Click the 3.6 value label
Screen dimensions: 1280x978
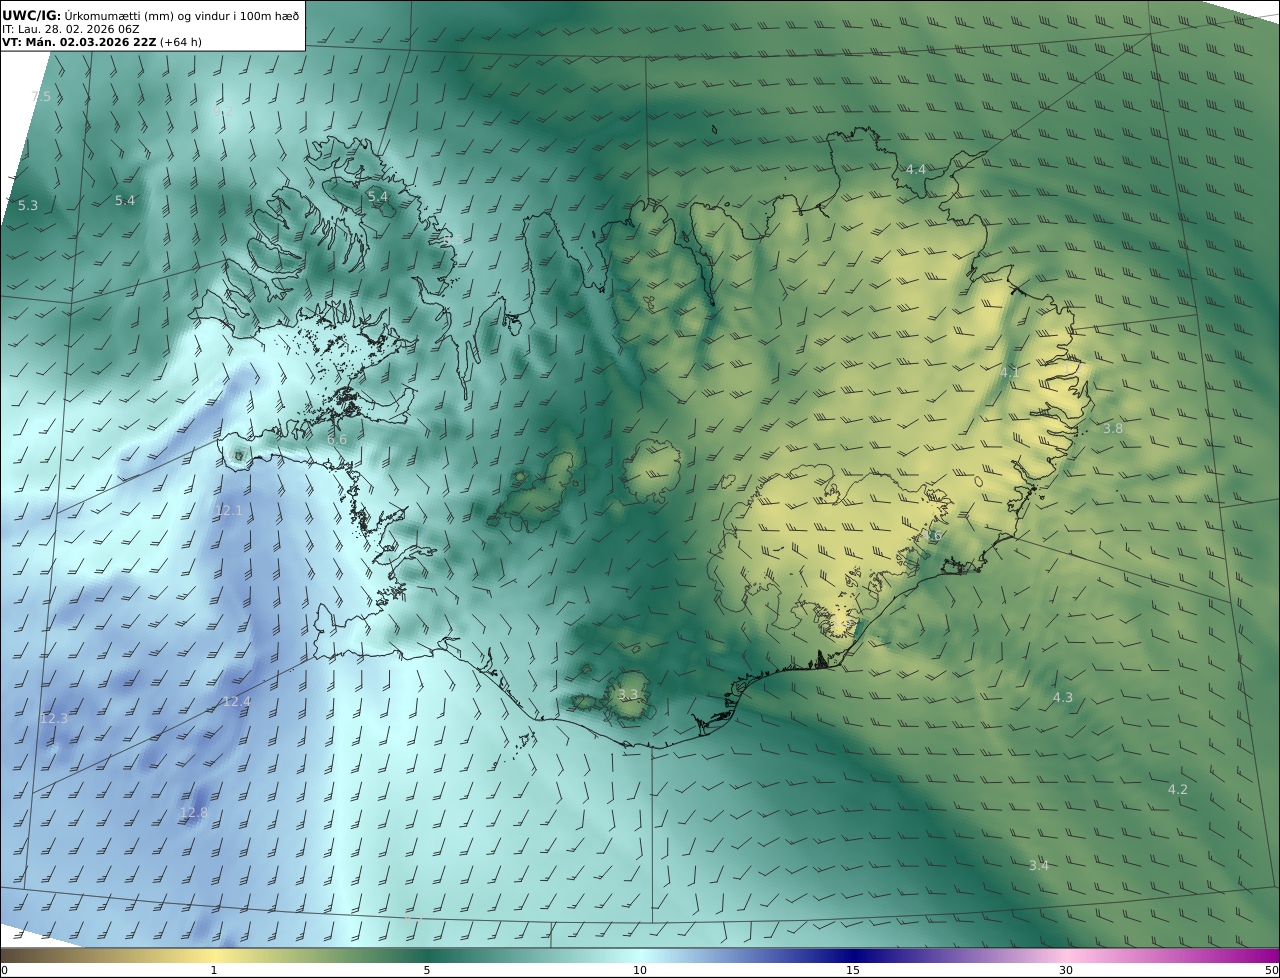[x=932, y=537]
